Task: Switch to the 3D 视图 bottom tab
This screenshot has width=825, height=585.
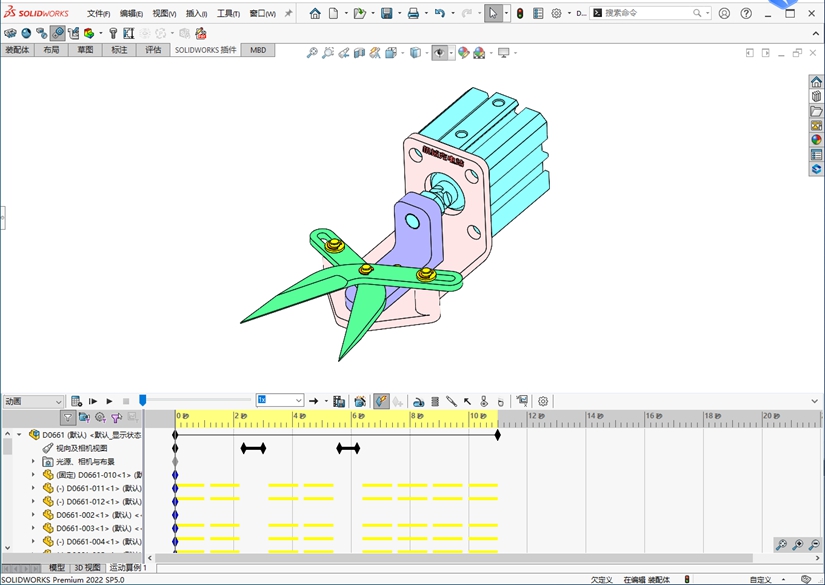Action: [x=87, y=567]
